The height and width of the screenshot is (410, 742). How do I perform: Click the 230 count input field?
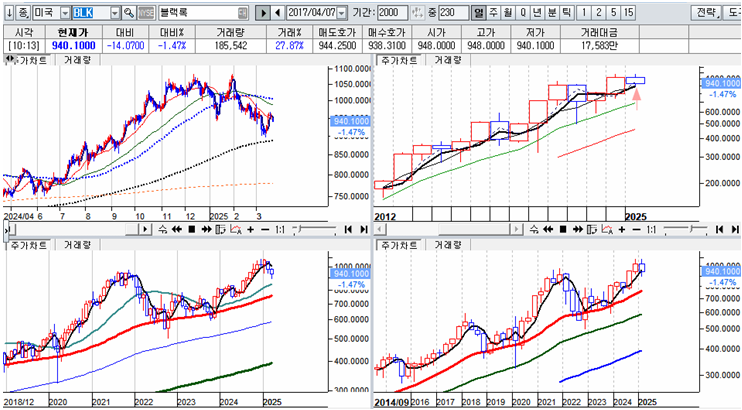pyautogui.click(x=453, y=13)
